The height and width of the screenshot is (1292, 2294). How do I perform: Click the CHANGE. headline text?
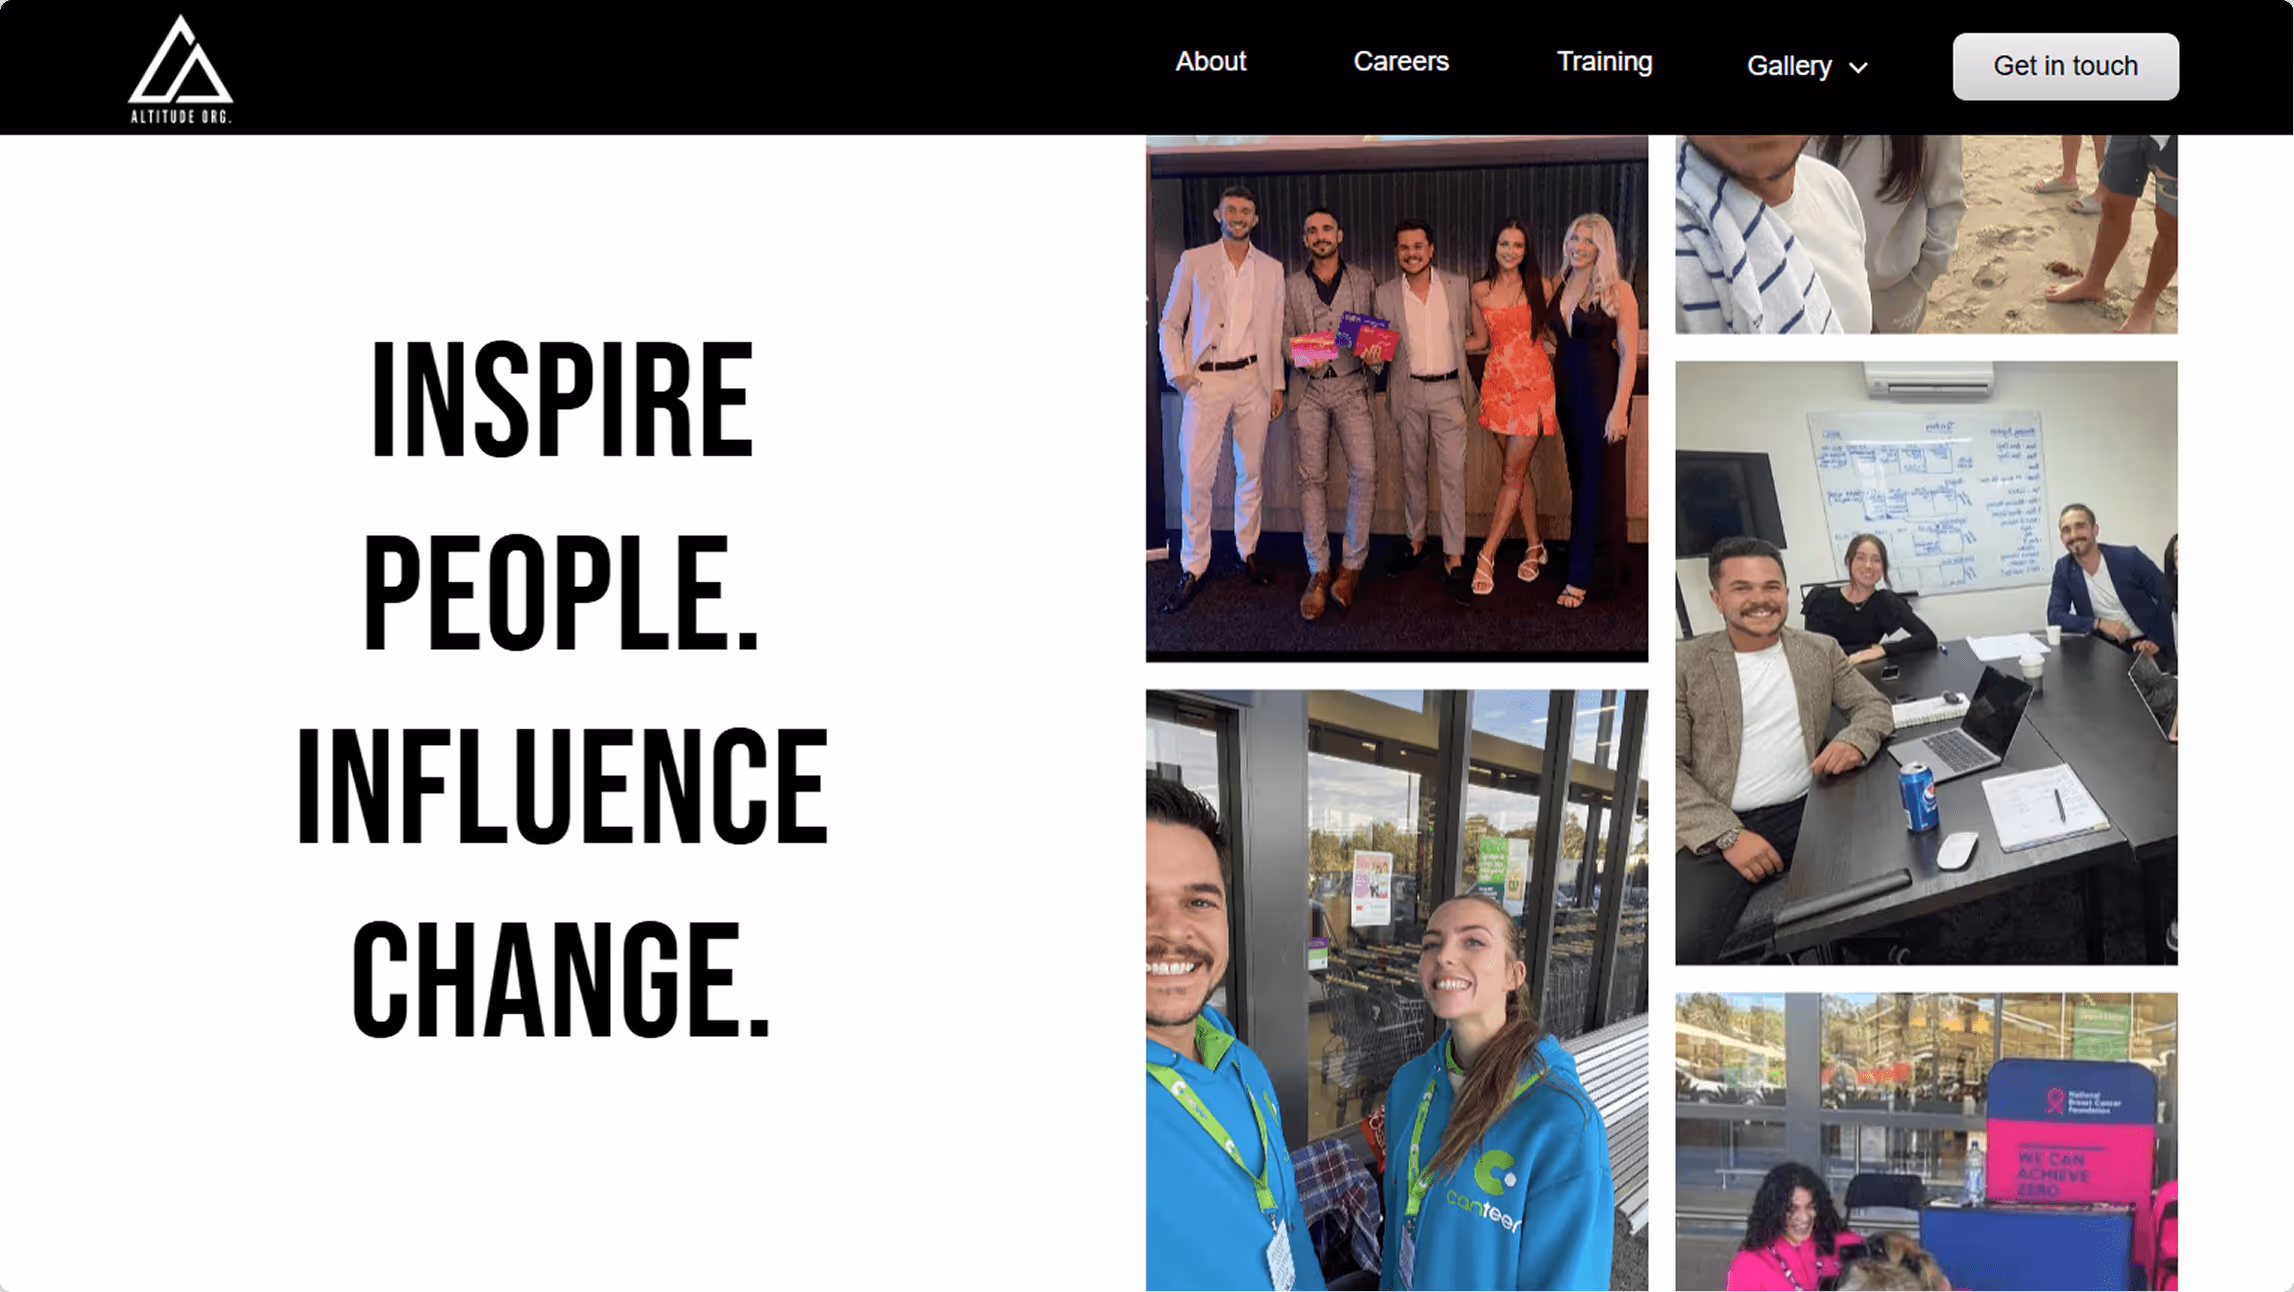click(x=561, y=980)
